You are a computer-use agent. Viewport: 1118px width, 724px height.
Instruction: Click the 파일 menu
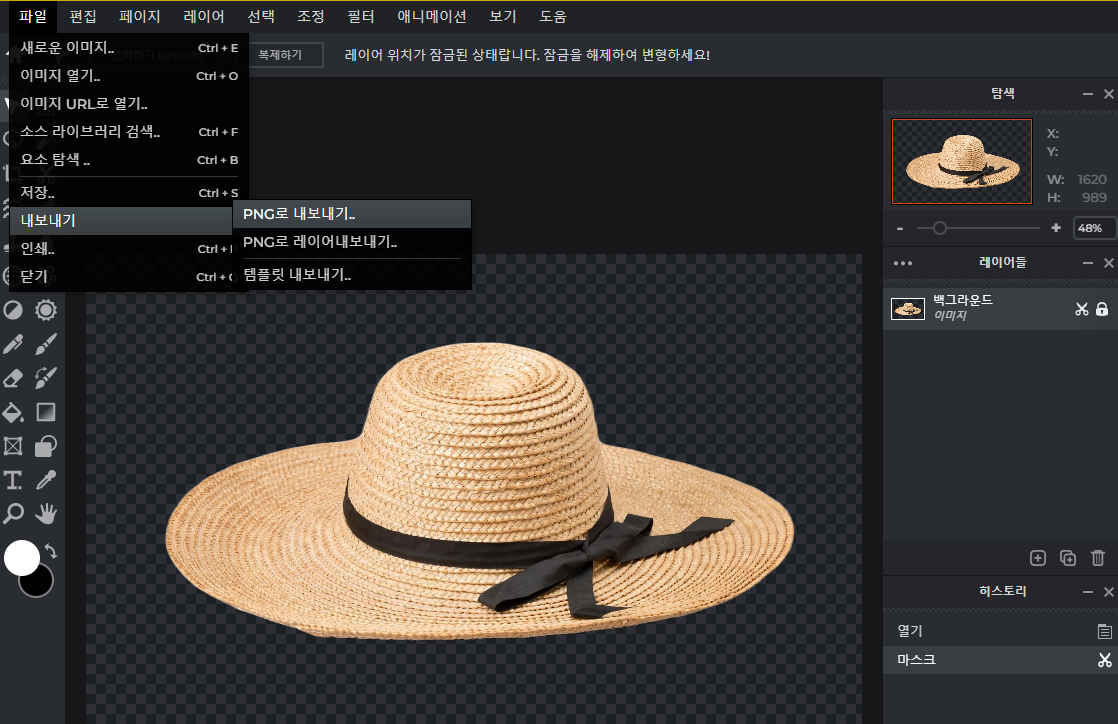click(x=33, y=16)
